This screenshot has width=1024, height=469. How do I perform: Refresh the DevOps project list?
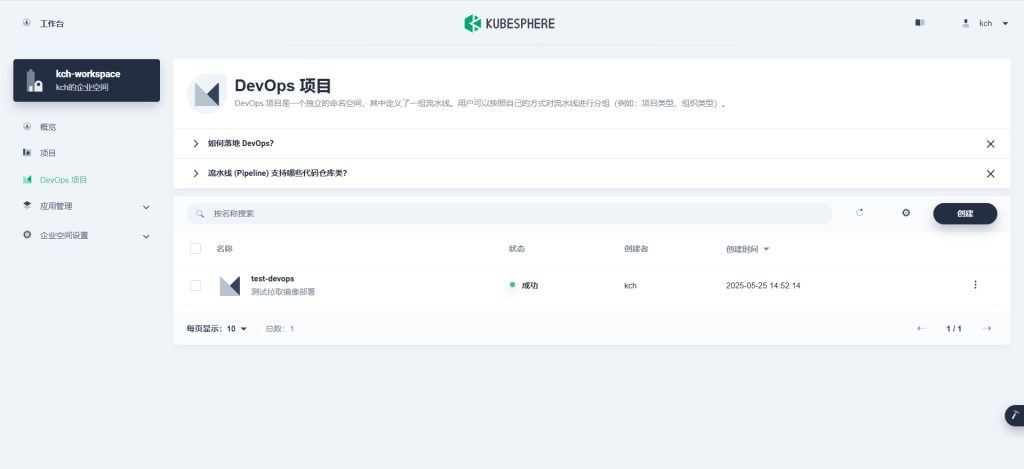coord(859,212)
